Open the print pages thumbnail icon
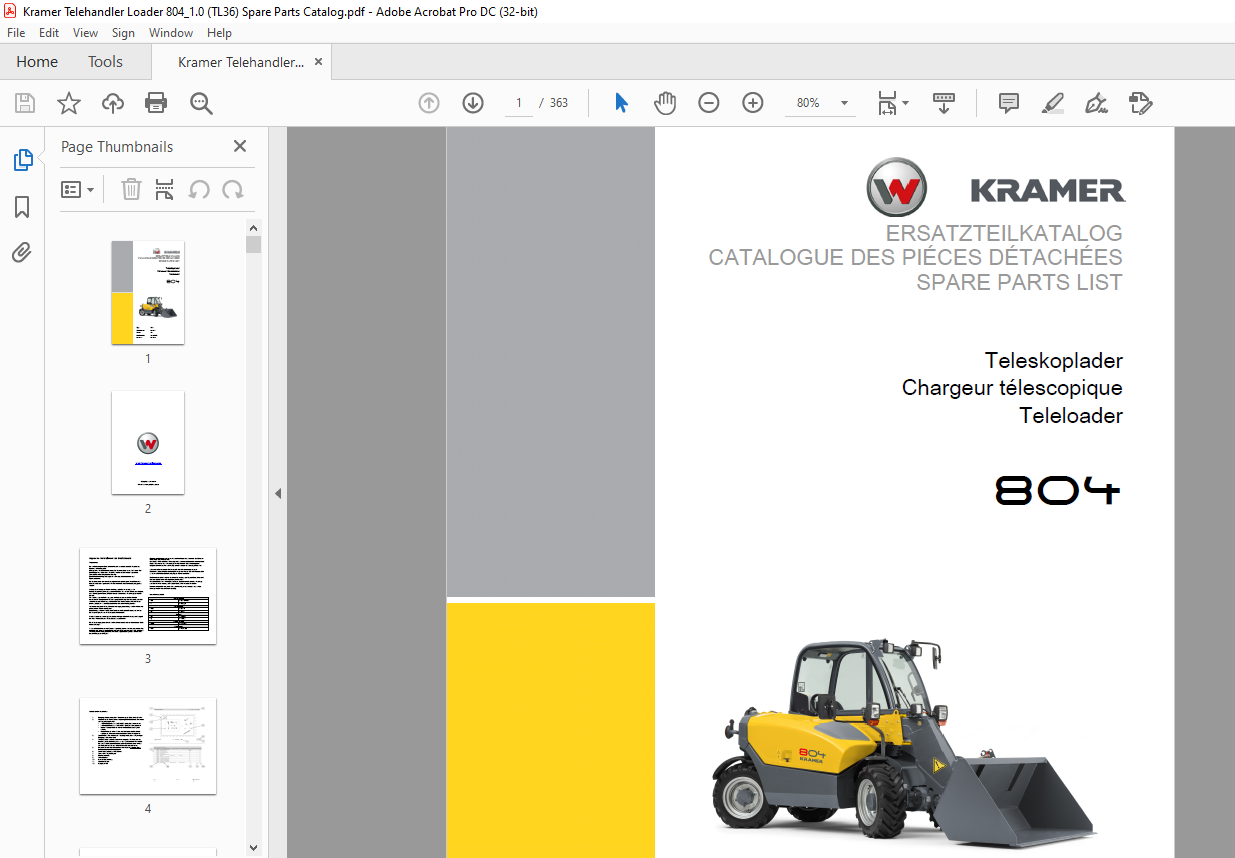The width and height of the screenshot is (1235, 858). pyautogui.click(x=165, y=189)
